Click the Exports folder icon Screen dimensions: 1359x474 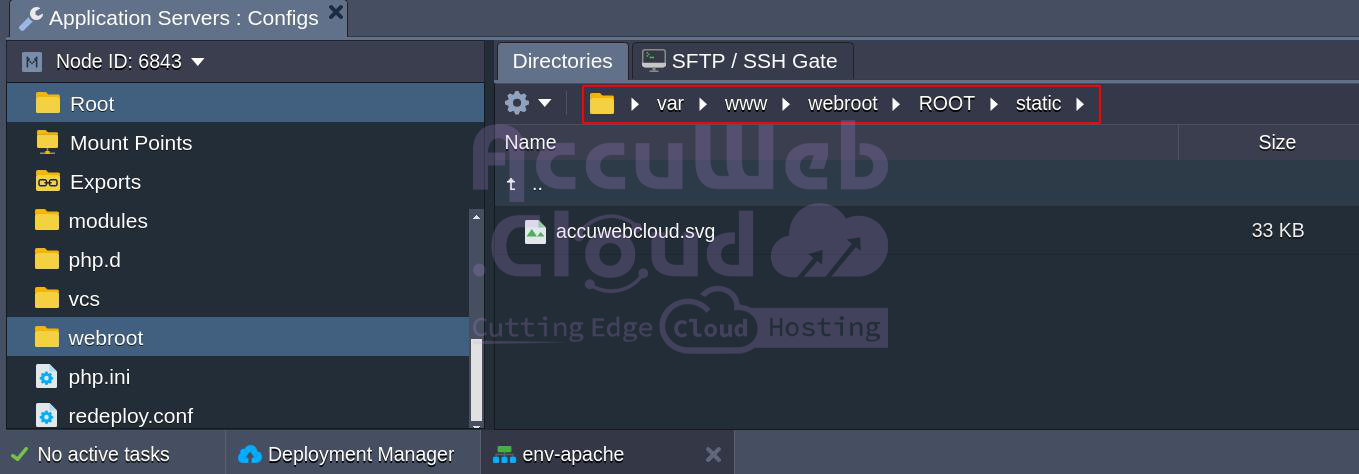tap(47, 181)
